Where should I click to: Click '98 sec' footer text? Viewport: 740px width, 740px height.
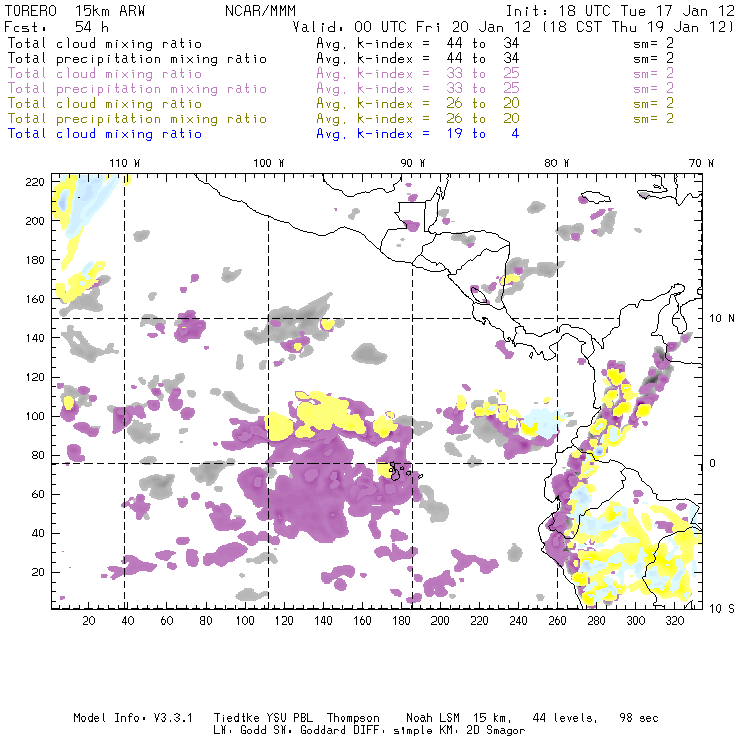click(x=639, y=718)
